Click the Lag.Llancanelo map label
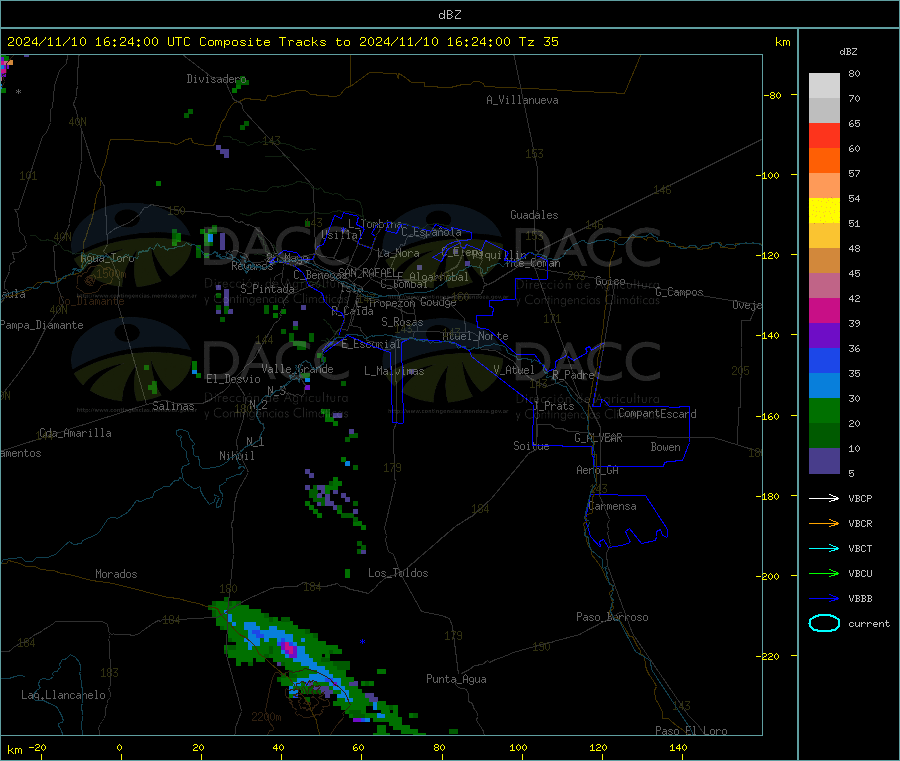The image size is (900, 761). pyautogui.click(x=63, y=695)
